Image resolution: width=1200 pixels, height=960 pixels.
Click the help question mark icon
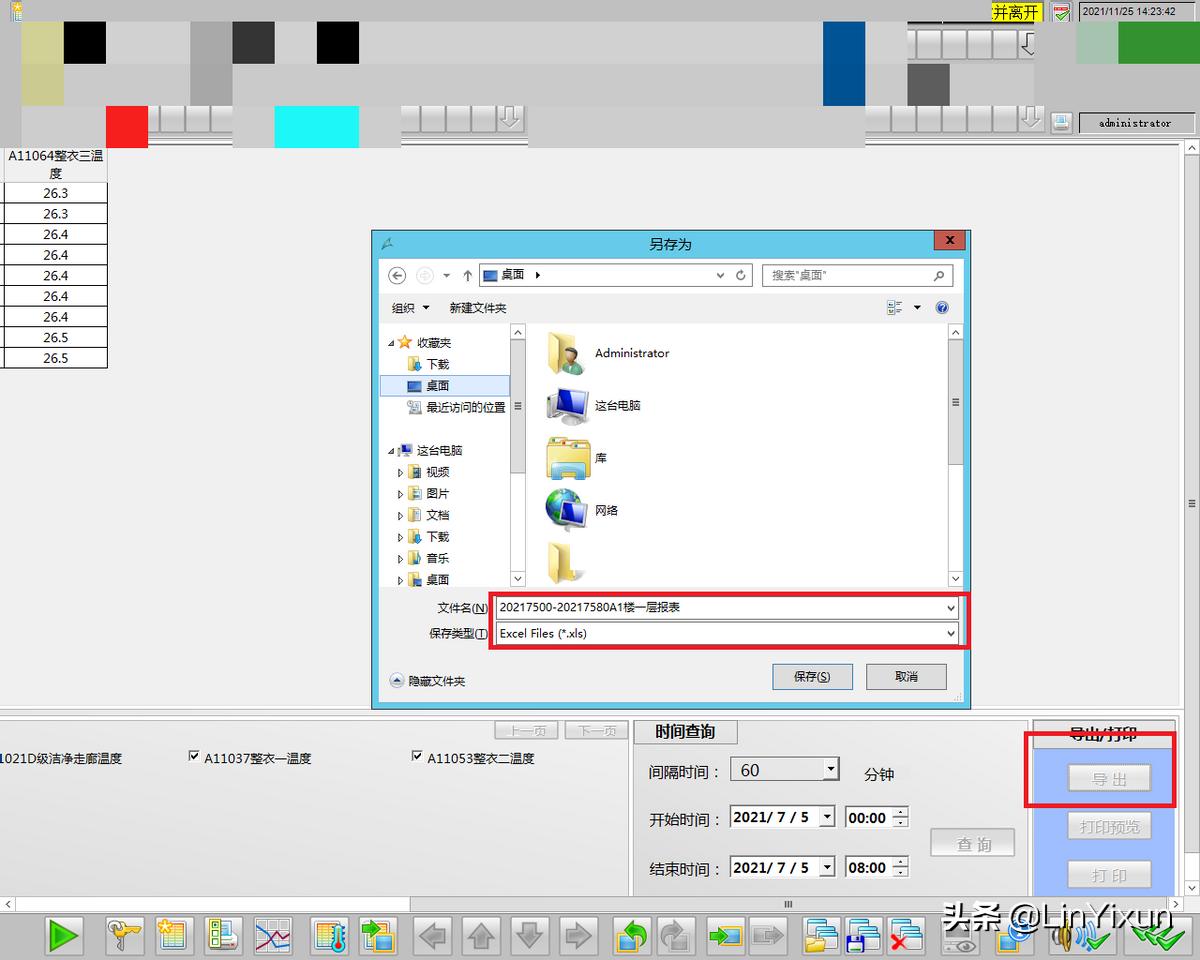coord(942,308)
